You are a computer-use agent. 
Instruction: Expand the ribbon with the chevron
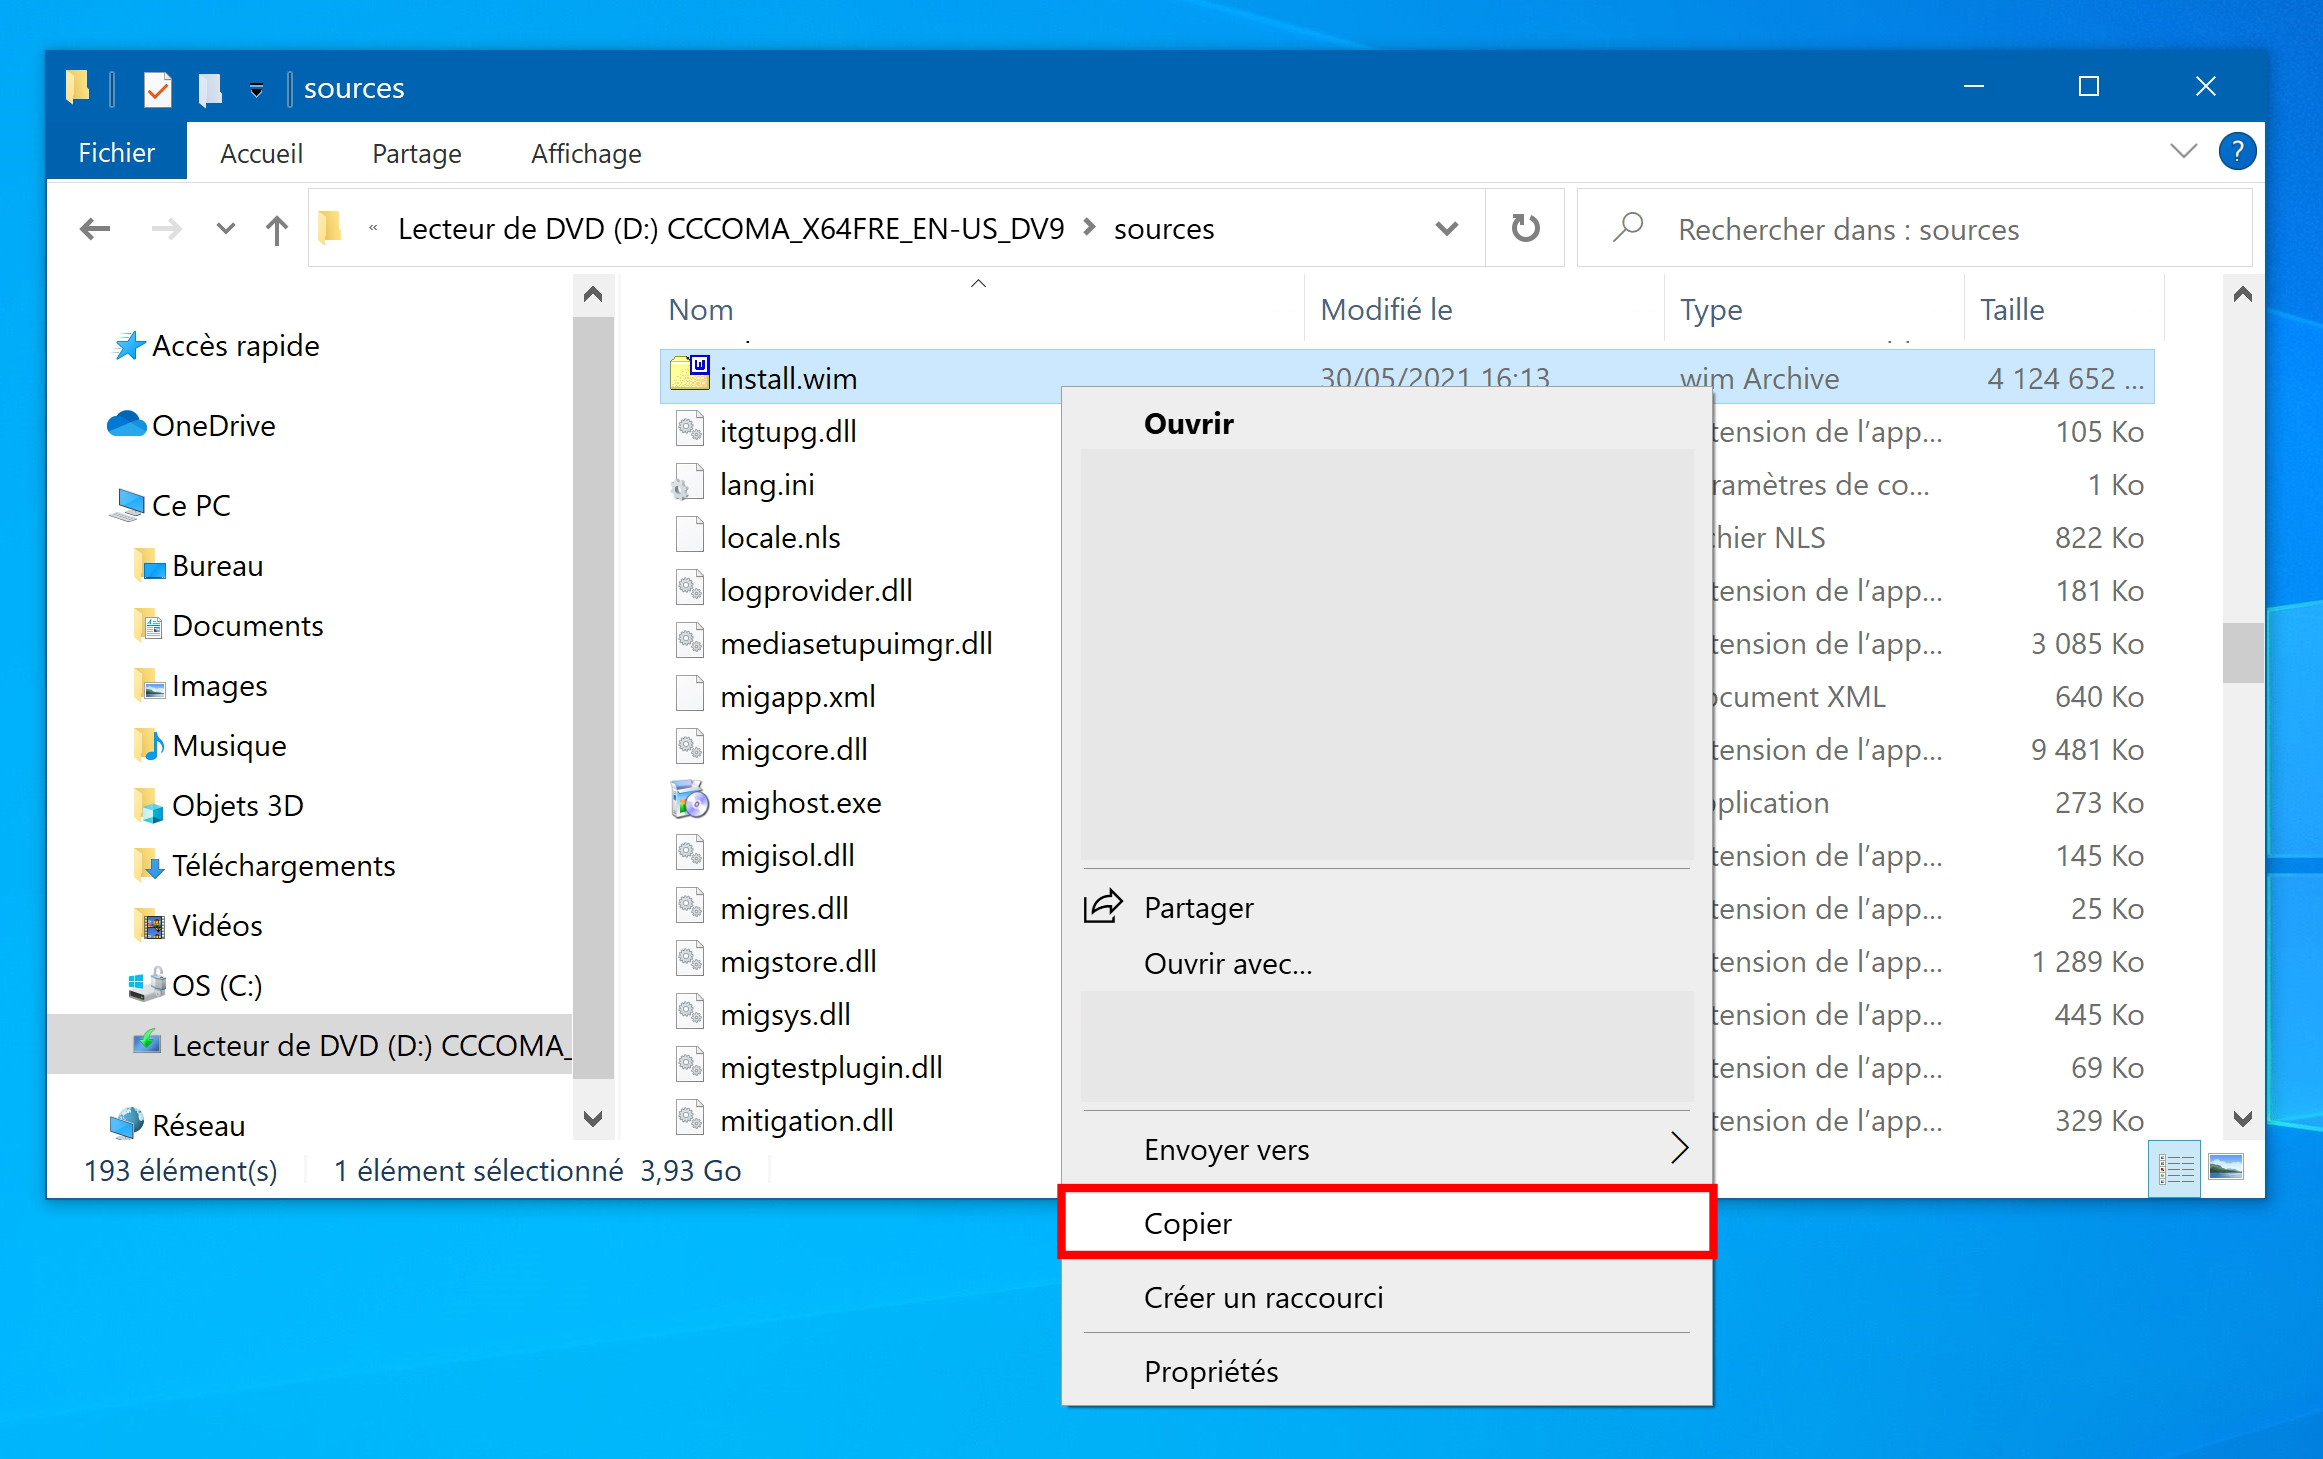tap(2183, 152)
